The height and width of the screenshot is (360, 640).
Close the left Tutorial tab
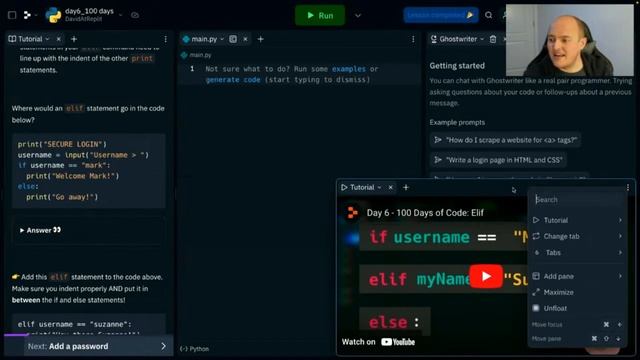[58, 39]
